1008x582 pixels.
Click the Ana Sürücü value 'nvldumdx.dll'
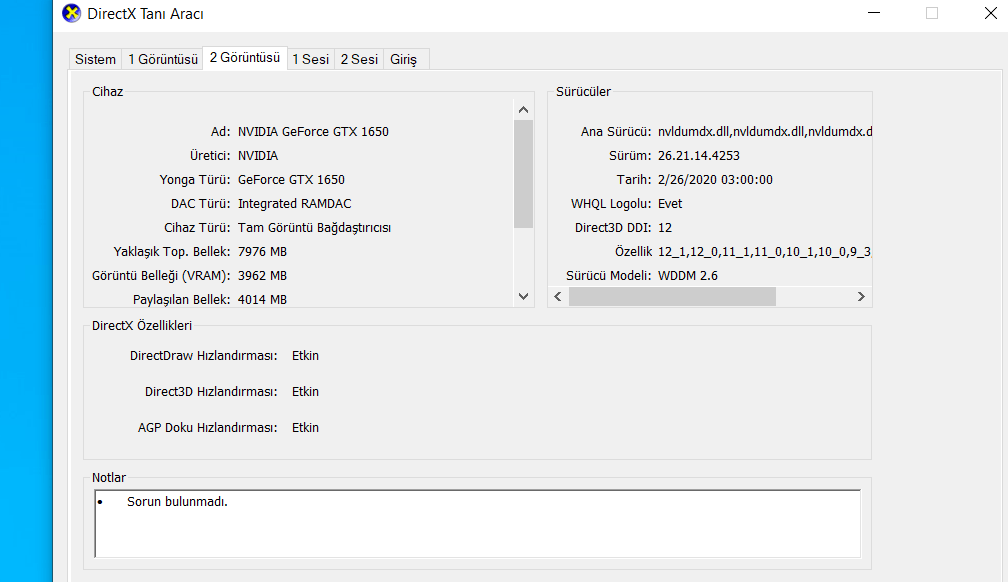coord(765,132)
